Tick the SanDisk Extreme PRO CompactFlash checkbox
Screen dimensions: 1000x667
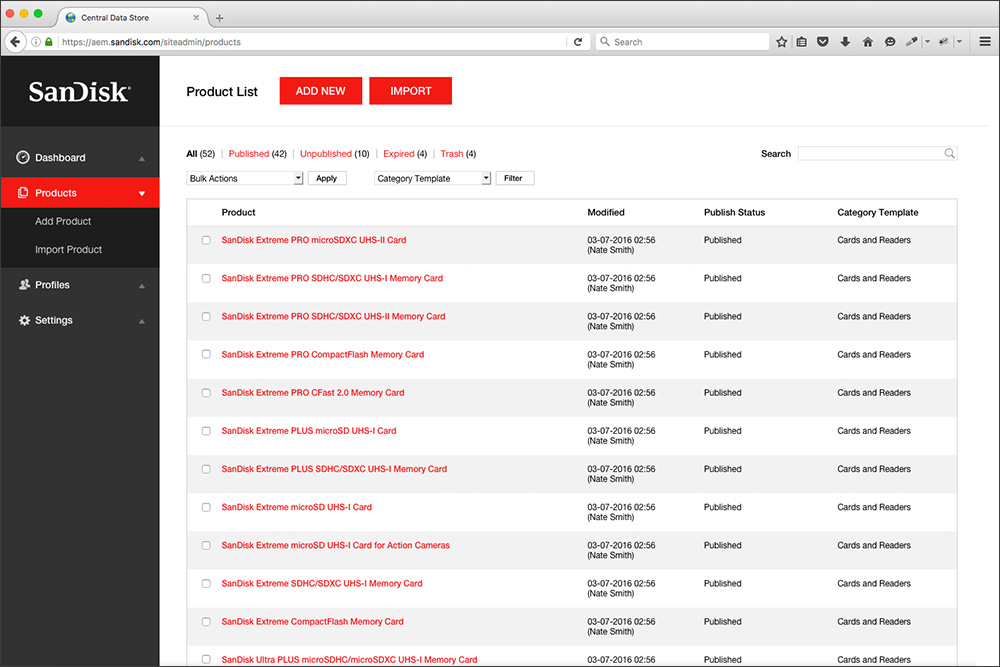pyautogui.click(x=206, y=355)
